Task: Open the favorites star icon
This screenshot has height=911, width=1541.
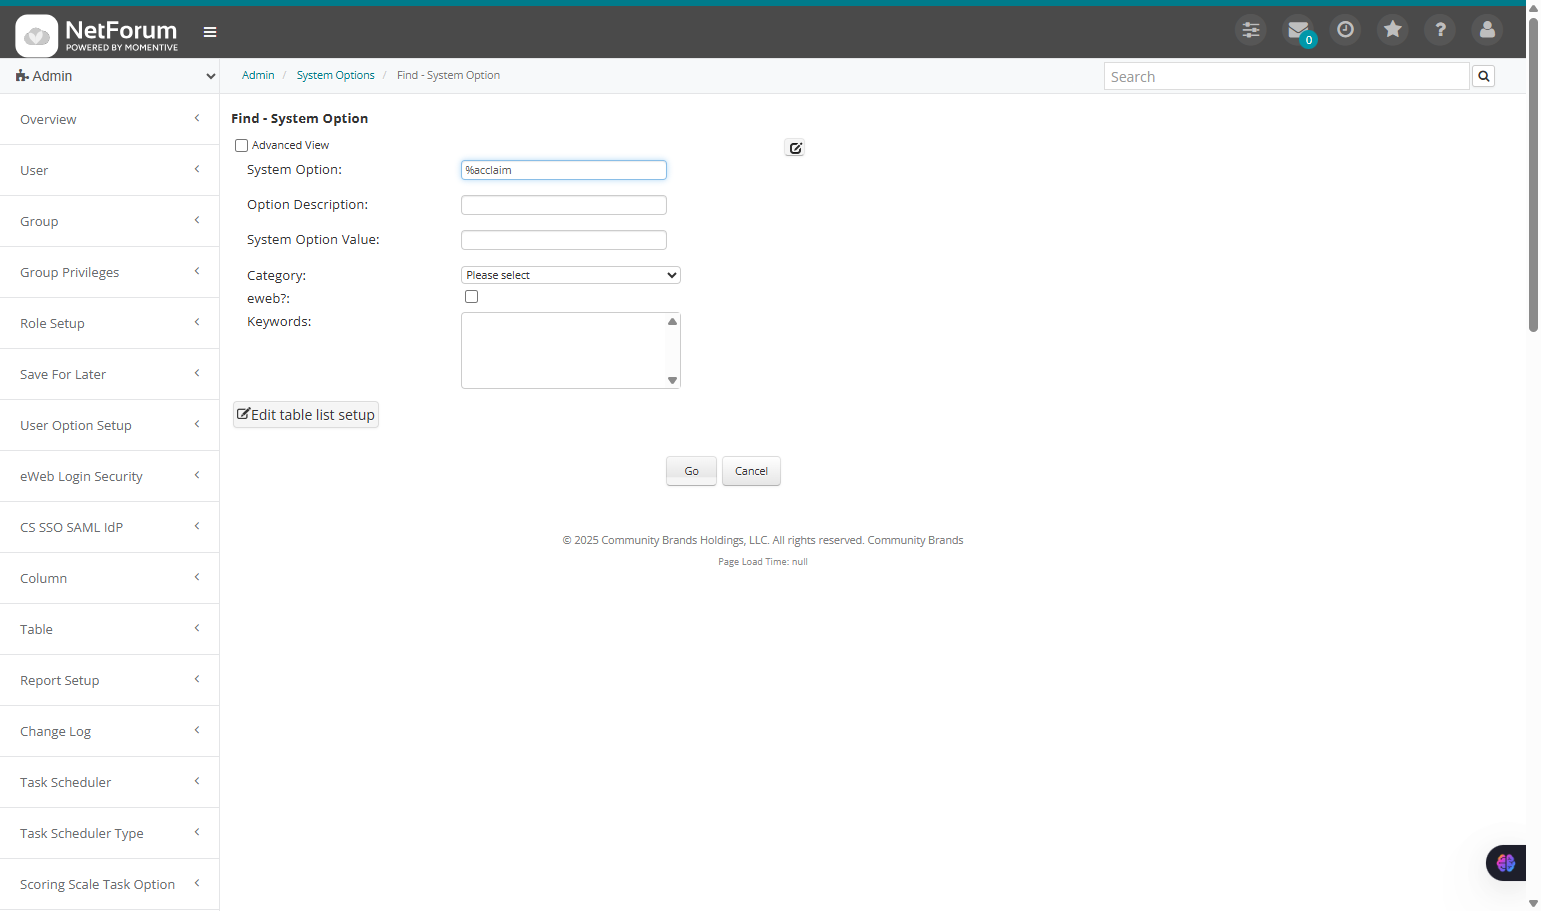Action: pos(1392,30)
